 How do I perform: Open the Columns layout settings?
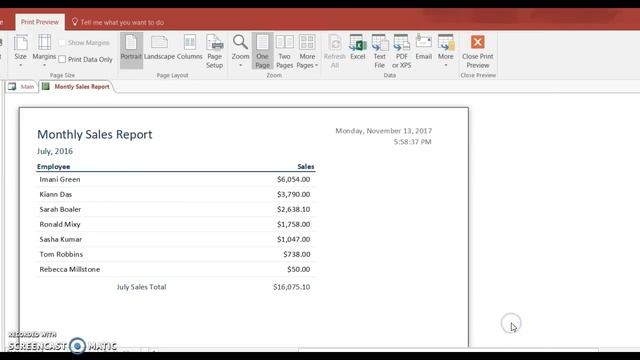point(189,48)
